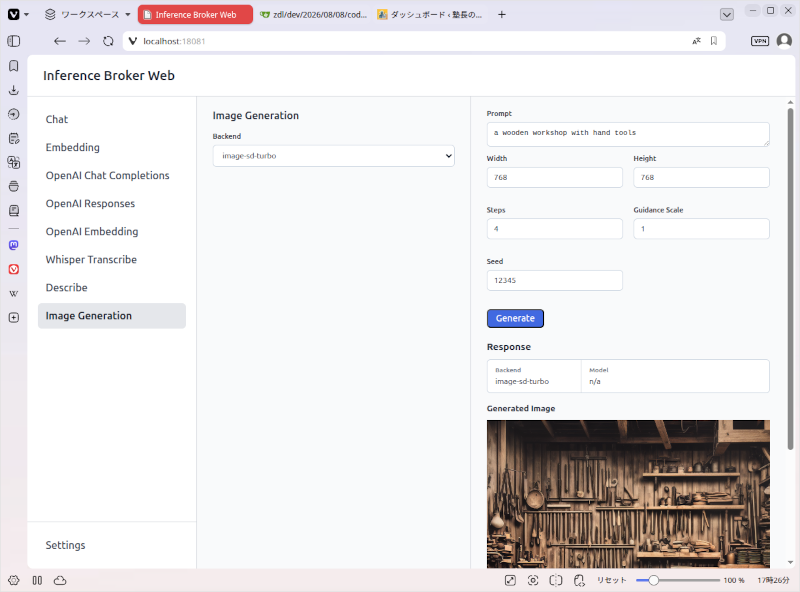Click the Height field
The width and height of the screenshot is (800, 592).
click(x=702, y=178)
